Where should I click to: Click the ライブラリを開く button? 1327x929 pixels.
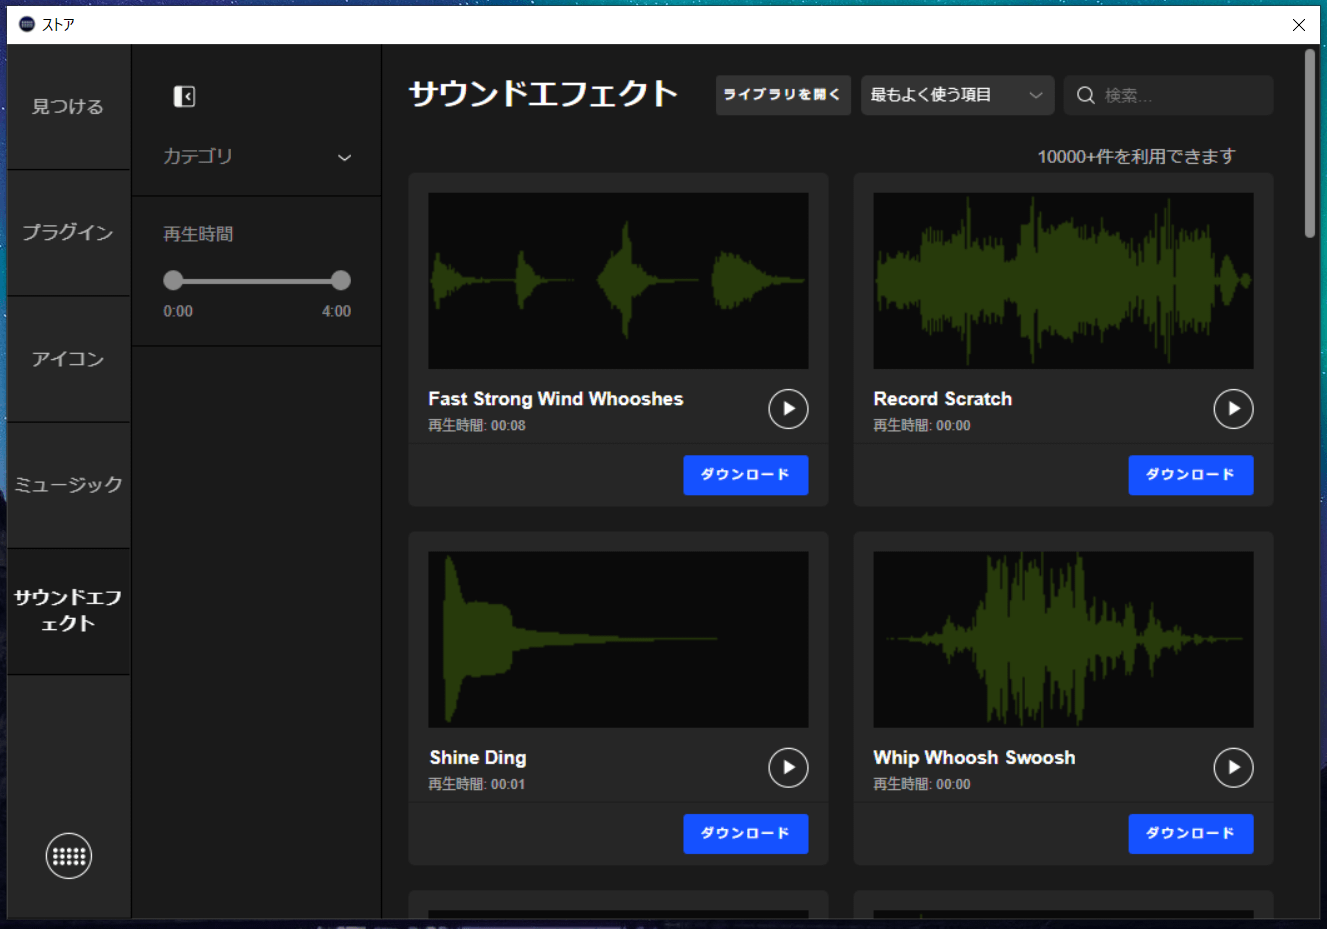783,95
